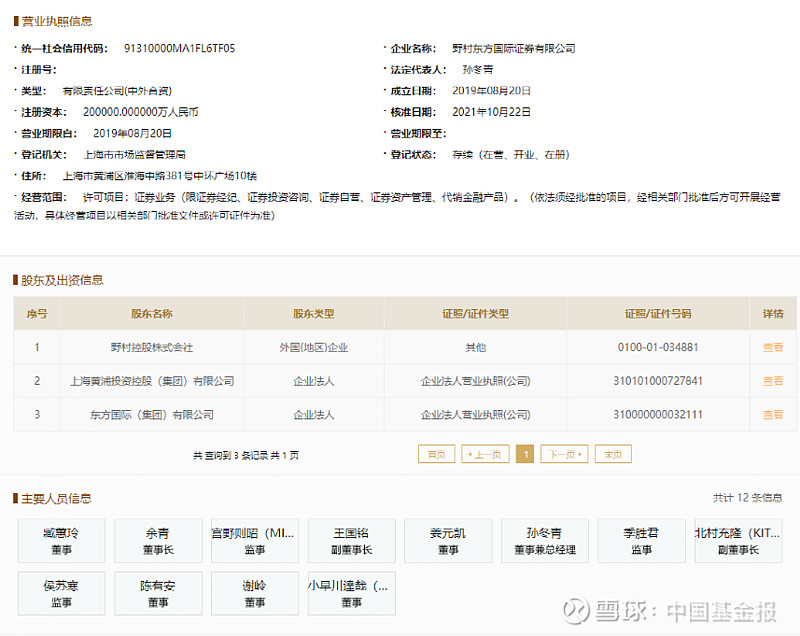Screen dimensions: 800x636
Task: Click the 证照/证件号码 column header
Action: pos(658,314)
